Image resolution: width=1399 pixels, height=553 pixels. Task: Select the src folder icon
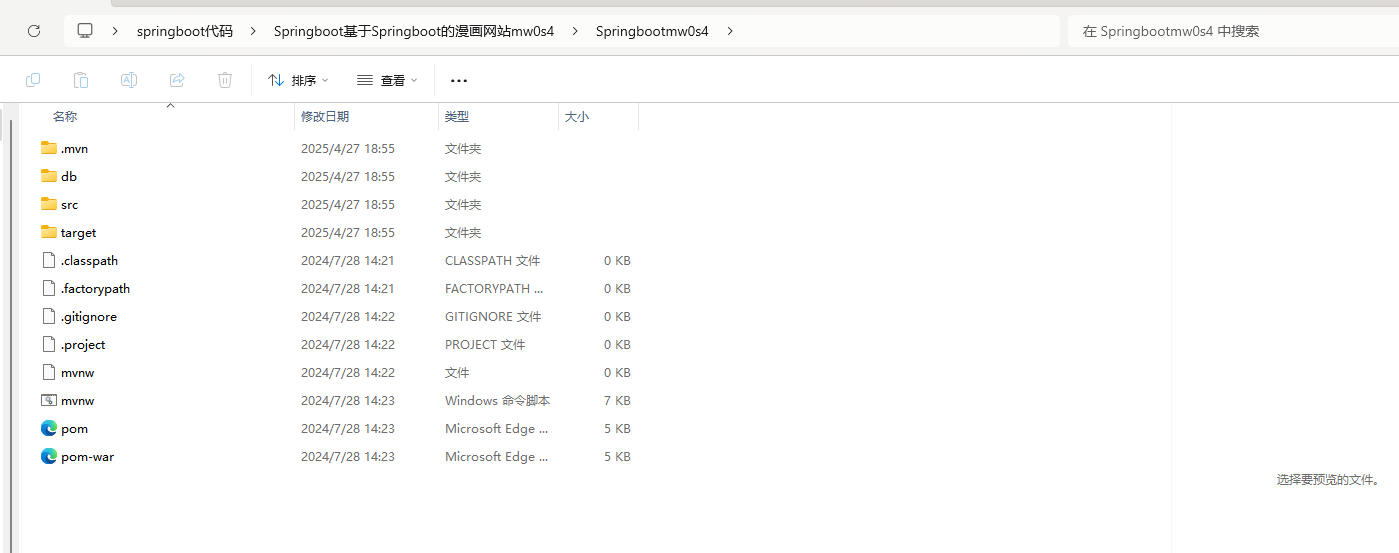pyautogui.click(x=49, y=204)
